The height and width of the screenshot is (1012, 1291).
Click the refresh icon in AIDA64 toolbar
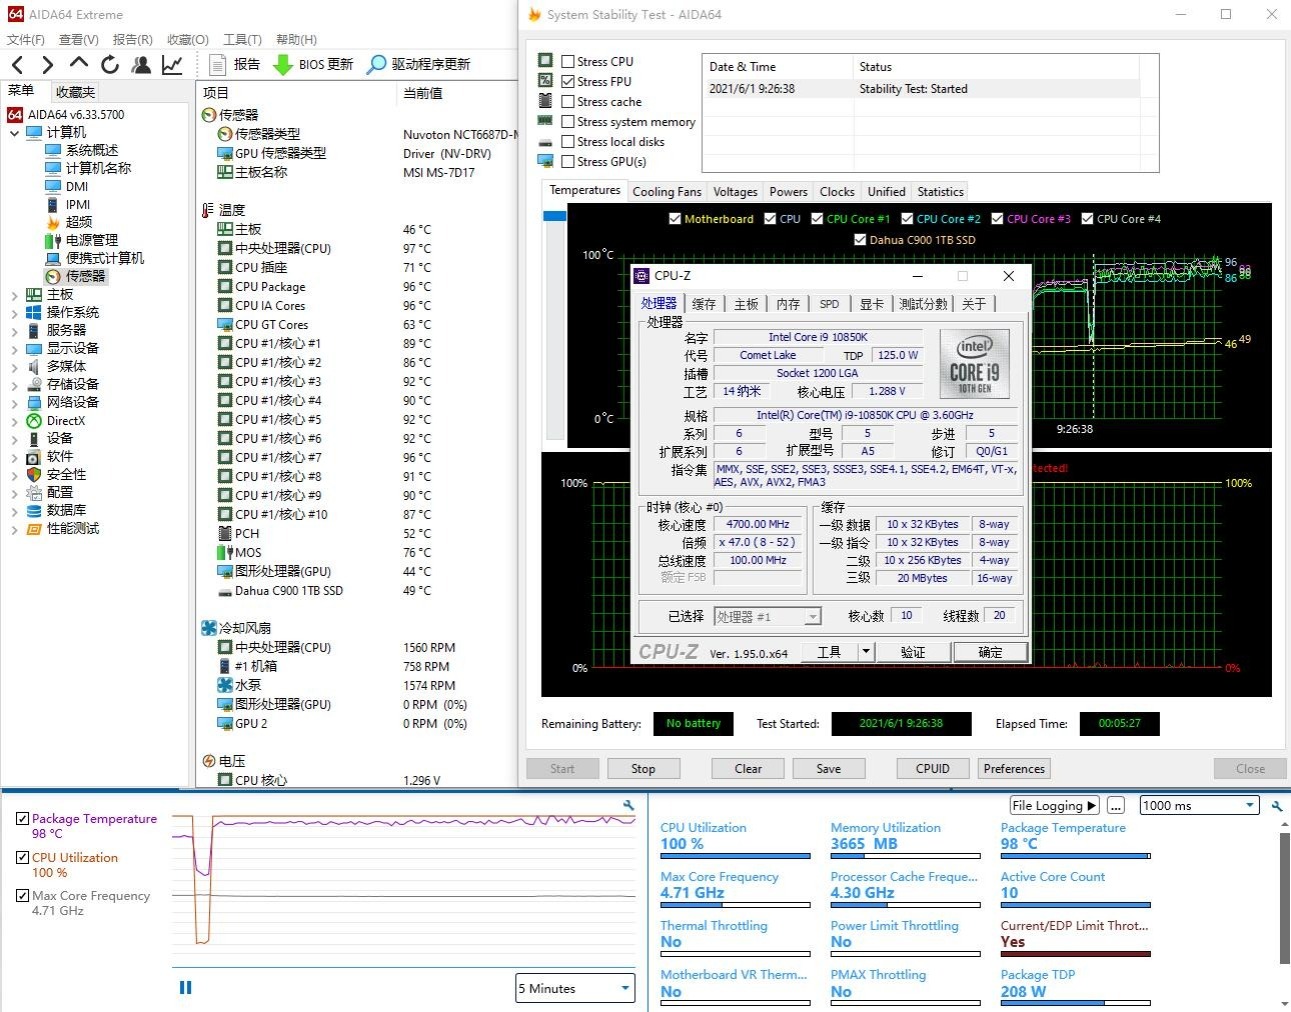(110, 65)
